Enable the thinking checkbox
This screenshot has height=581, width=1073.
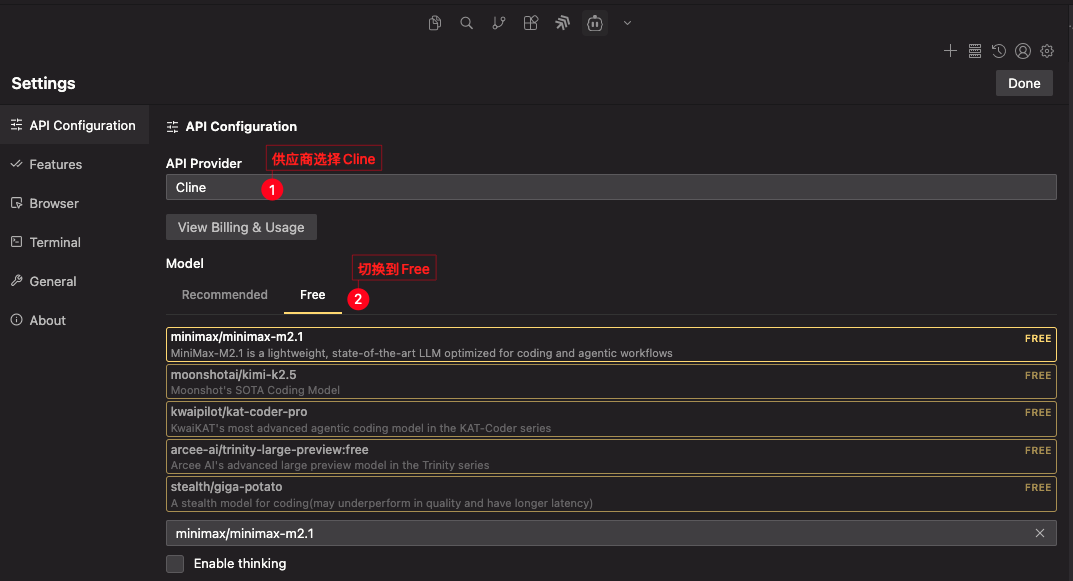(x=175, y=564)
